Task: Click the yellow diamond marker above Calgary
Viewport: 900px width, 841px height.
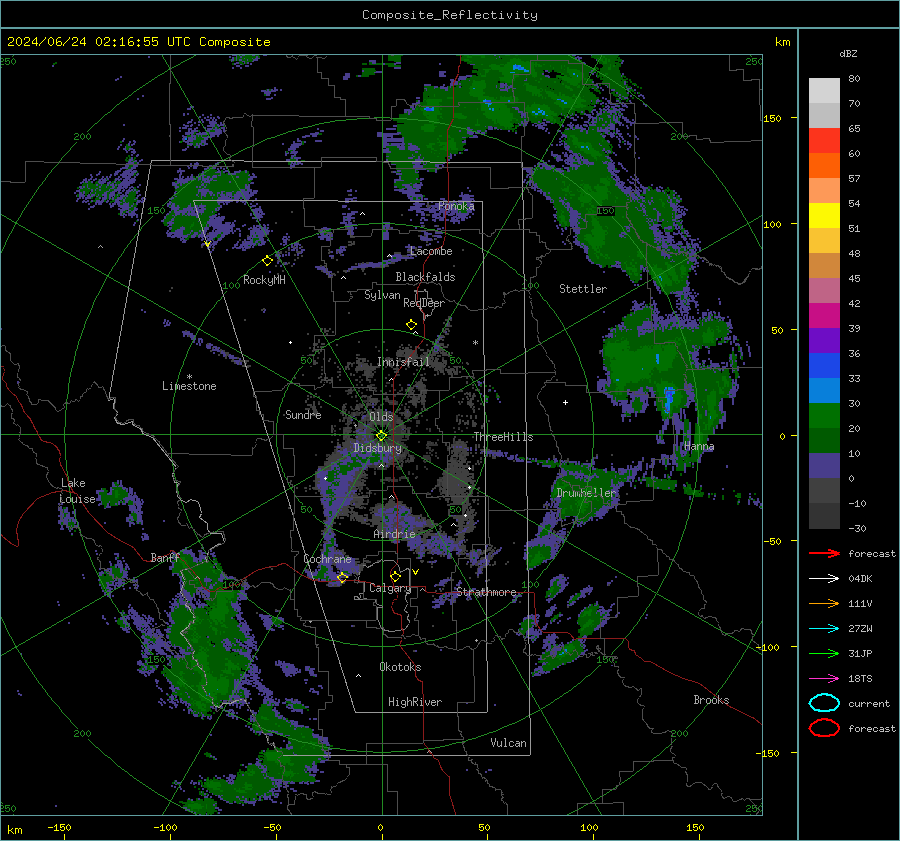Action: click(x=395, y=576)
